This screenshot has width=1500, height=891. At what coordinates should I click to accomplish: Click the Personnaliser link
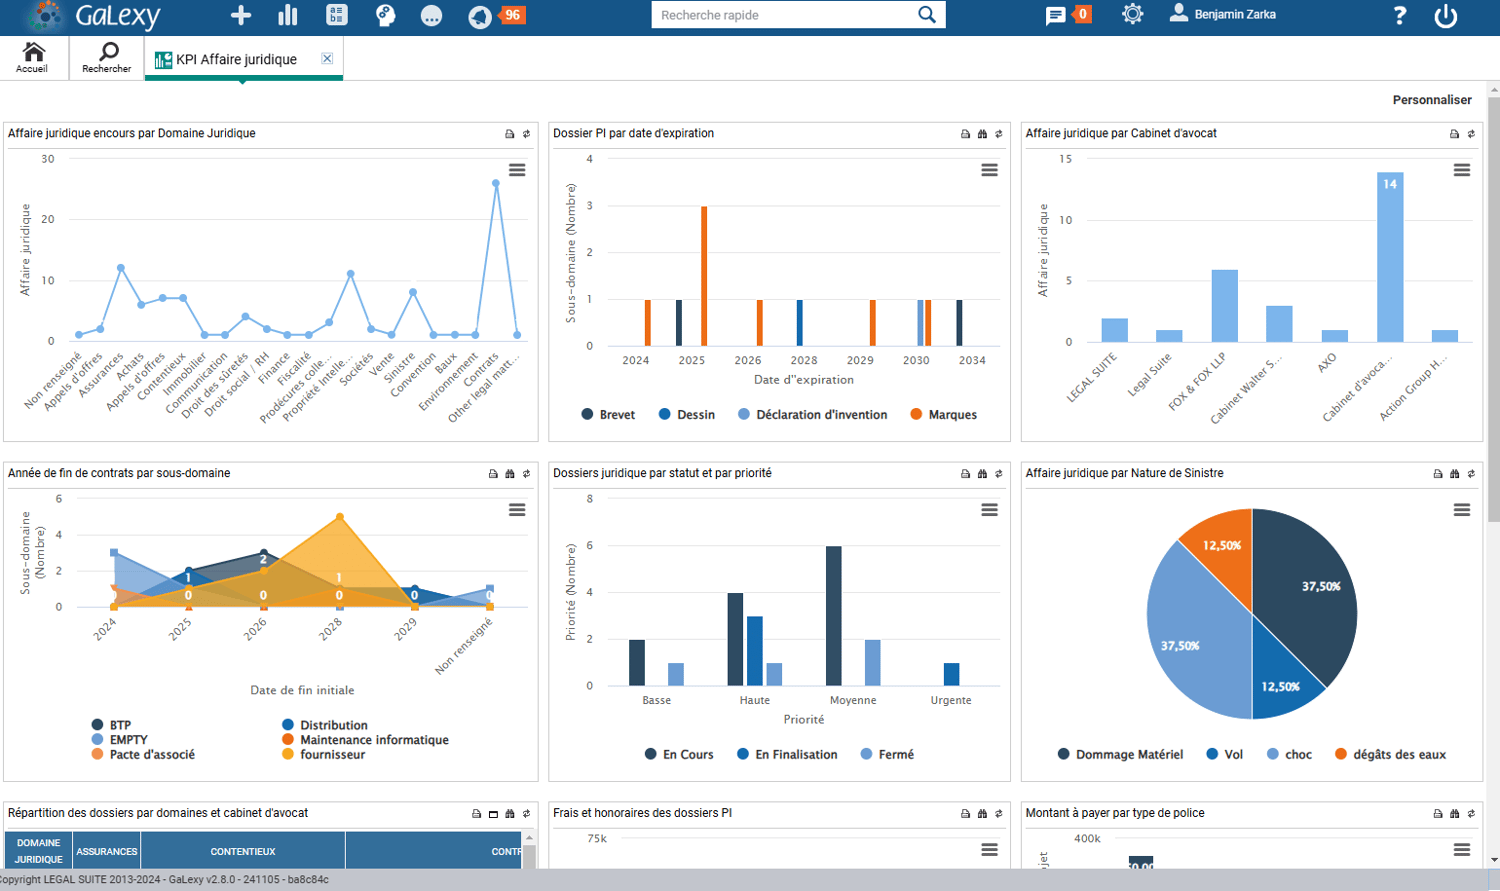[x=1431, y=100]
